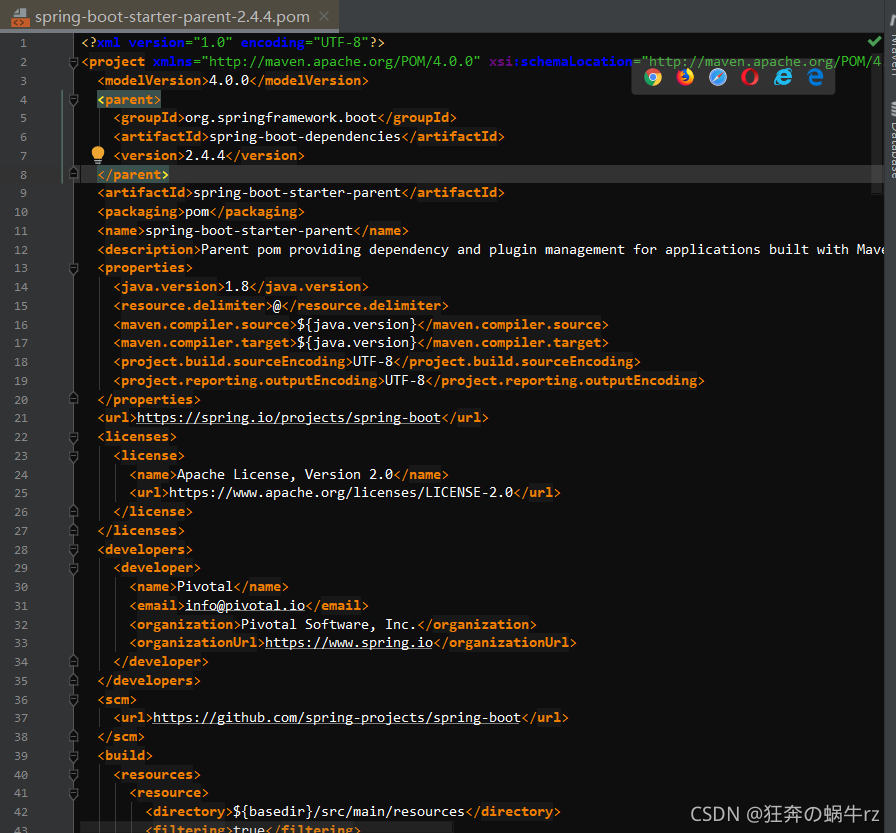This screenshot has width=896, height=833.
Task: Click the Pivotal developer name on line 30
Action: click(x=205, y=587)
